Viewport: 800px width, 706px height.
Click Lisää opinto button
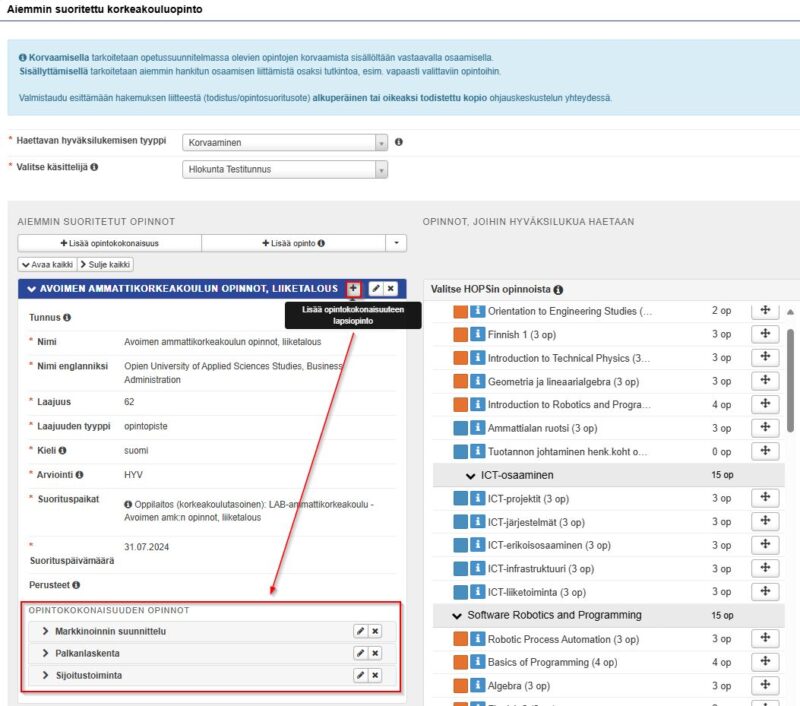(293, 243)
